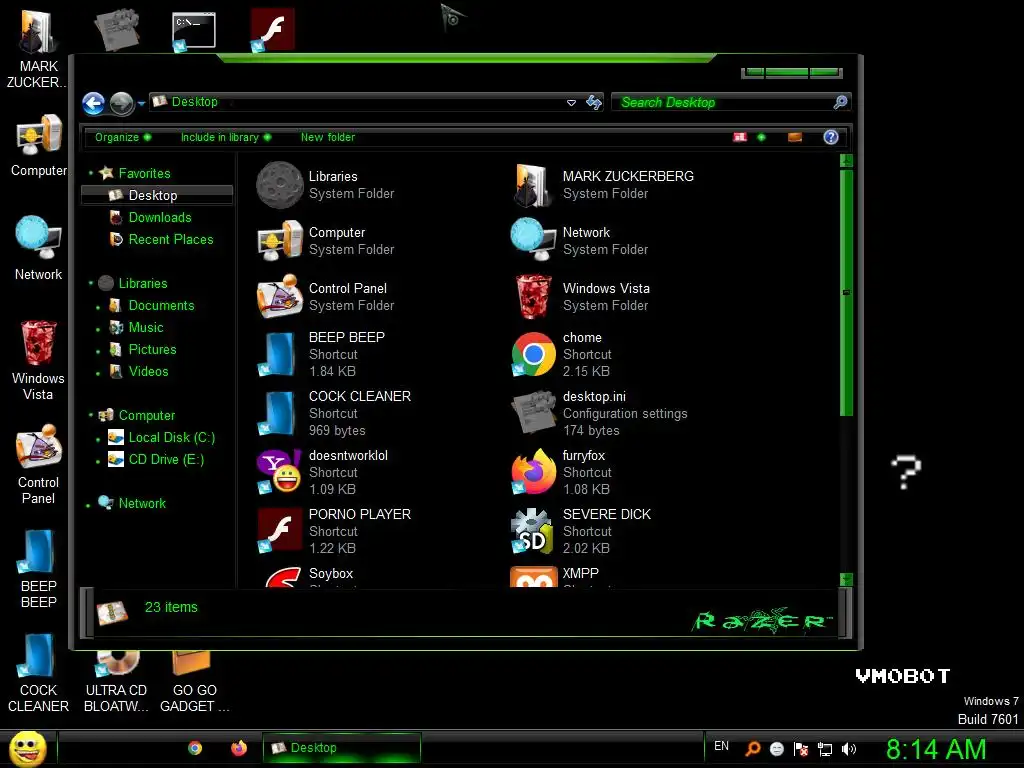Click the Desktop taskbar window button
1024x768 pixels.
click(x=342, y=748)
